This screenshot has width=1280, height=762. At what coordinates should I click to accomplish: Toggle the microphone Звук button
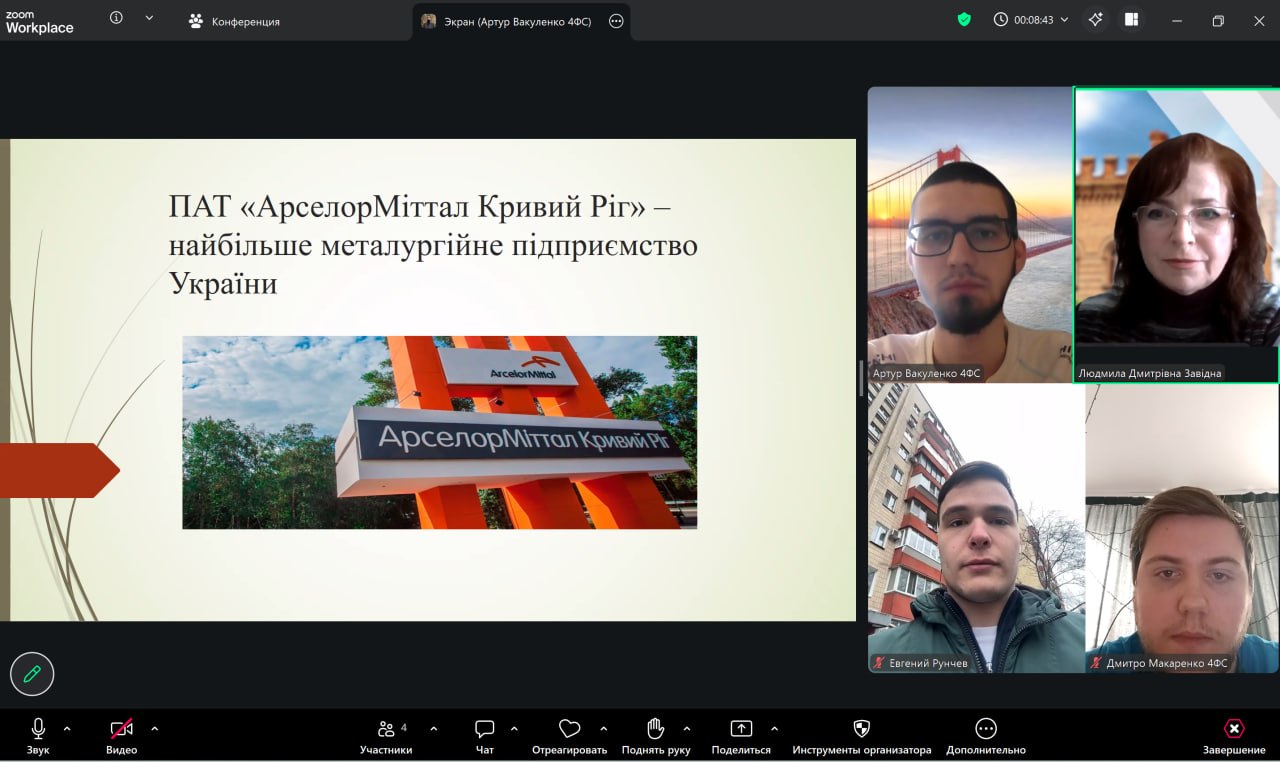coord(38,735)
